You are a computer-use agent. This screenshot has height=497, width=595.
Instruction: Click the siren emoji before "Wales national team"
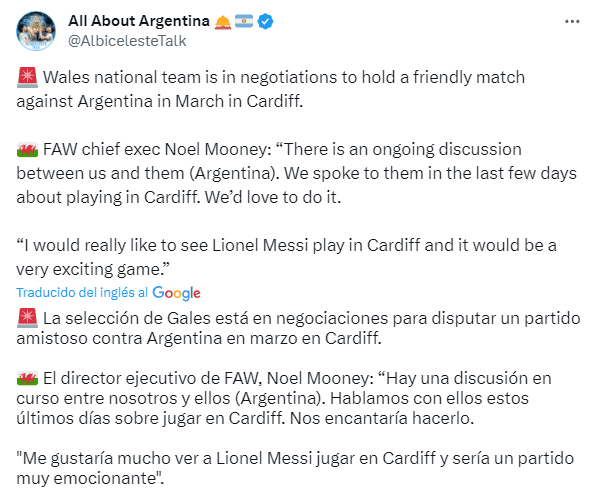point(27,77)
